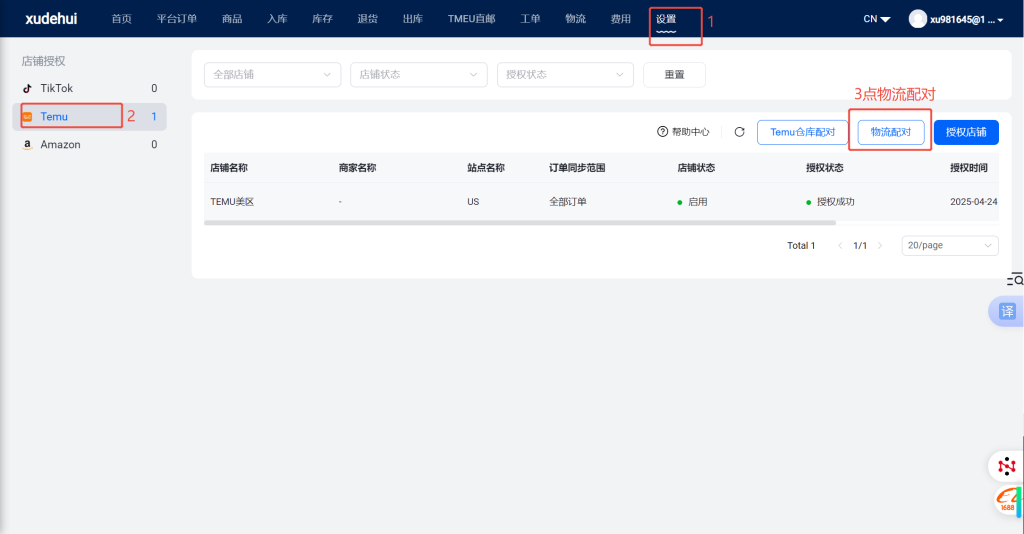Click the 物流配对 button
This screenshot has height=534, width=1024.
pyautogui.click(x=890, y=132)
